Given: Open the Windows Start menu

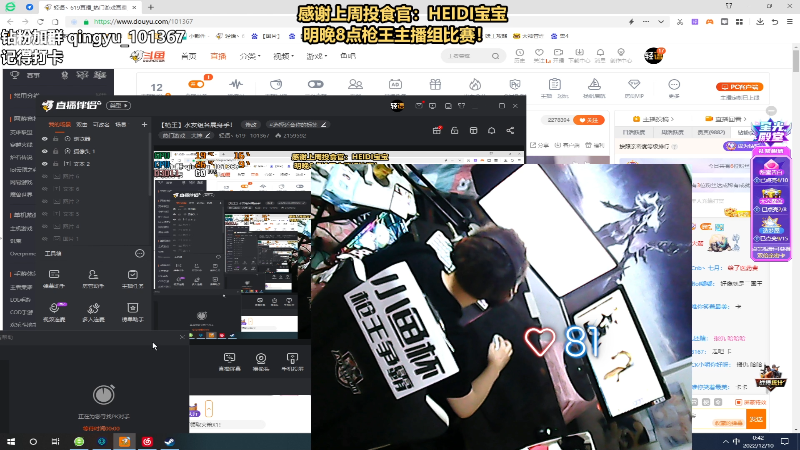Looking at the screenshot, I should point(11,441).
